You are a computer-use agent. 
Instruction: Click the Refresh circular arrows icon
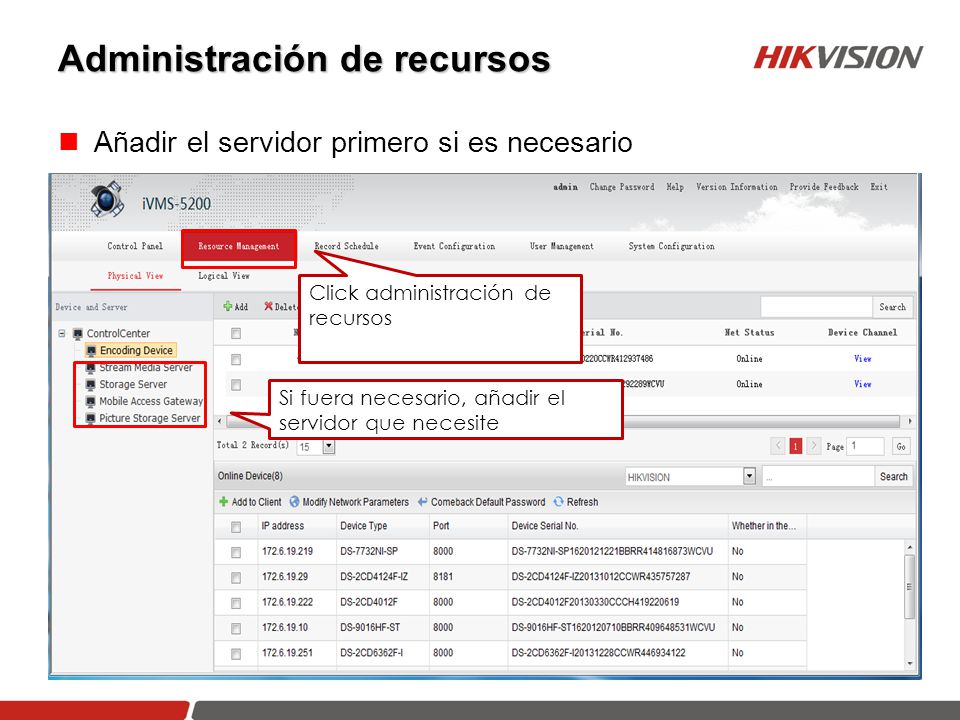tap(558, 502)
